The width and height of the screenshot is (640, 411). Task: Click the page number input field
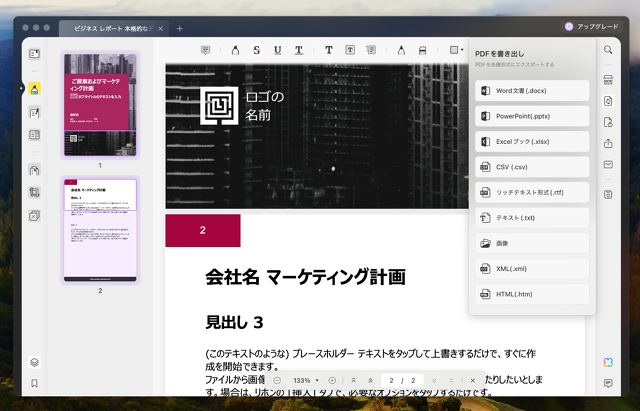[402, 380]
